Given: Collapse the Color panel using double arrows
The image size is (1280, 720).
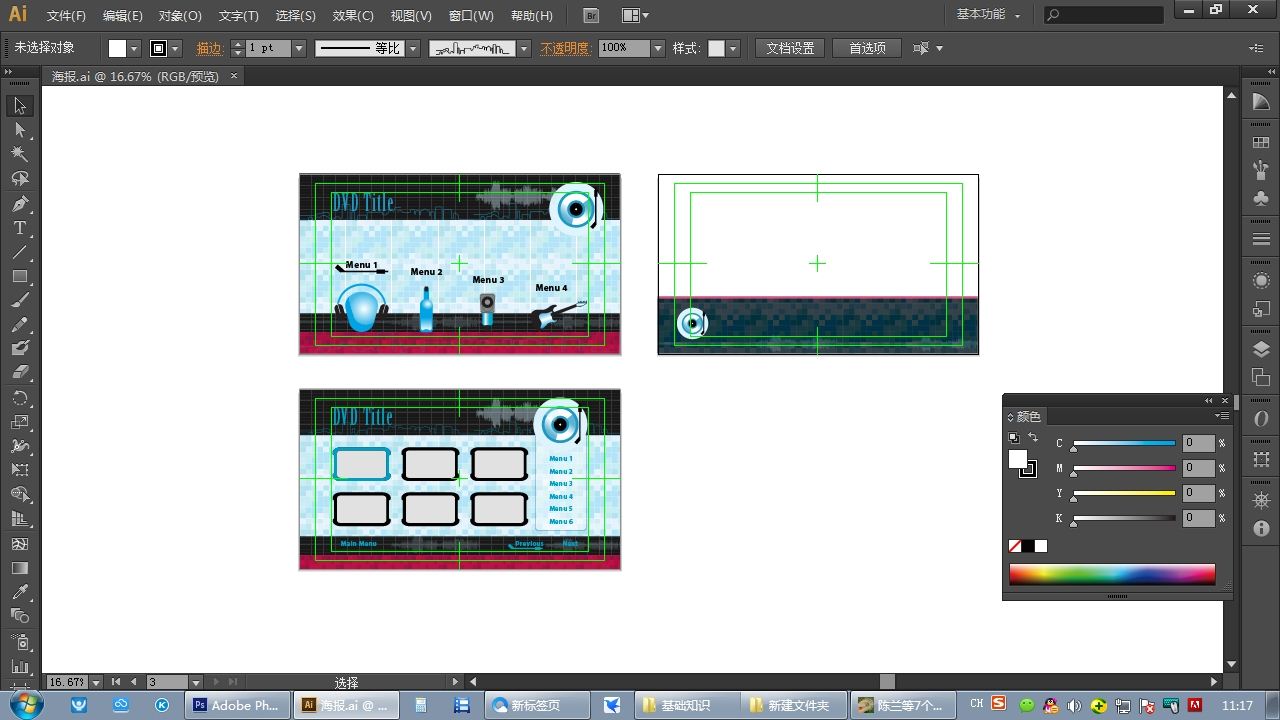Looking at the screenshot, I should tap(1208, 400).
